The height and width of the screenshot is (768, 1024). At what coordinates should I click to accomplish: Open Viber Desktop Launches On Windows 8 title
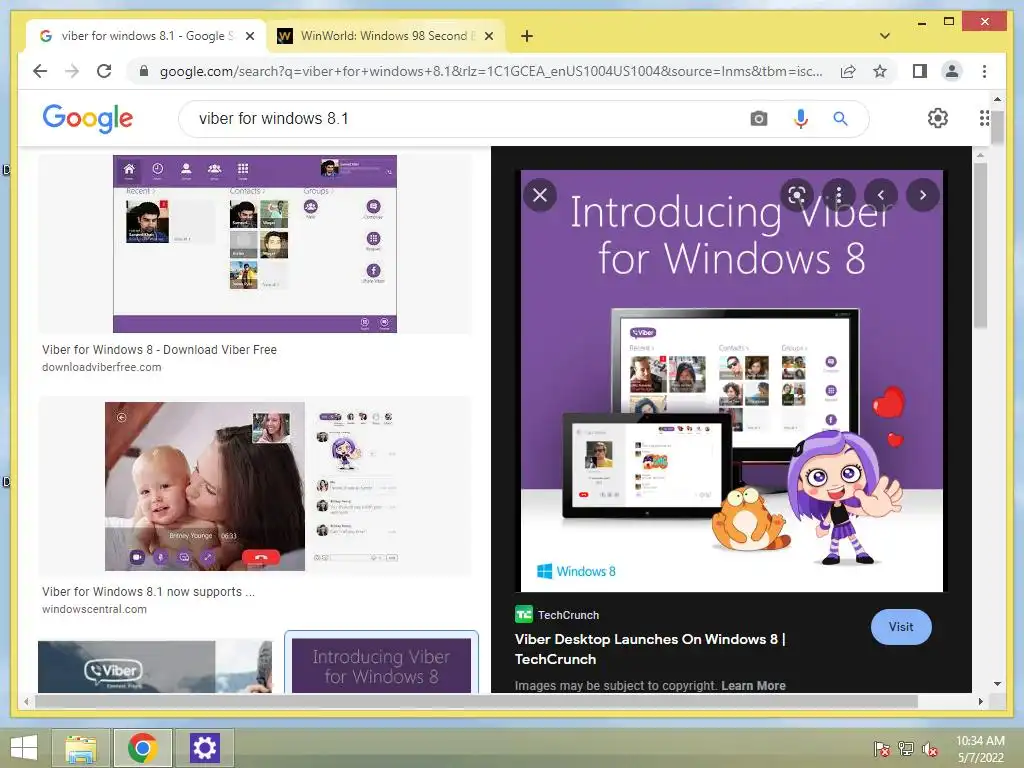[x=650, y=649]
